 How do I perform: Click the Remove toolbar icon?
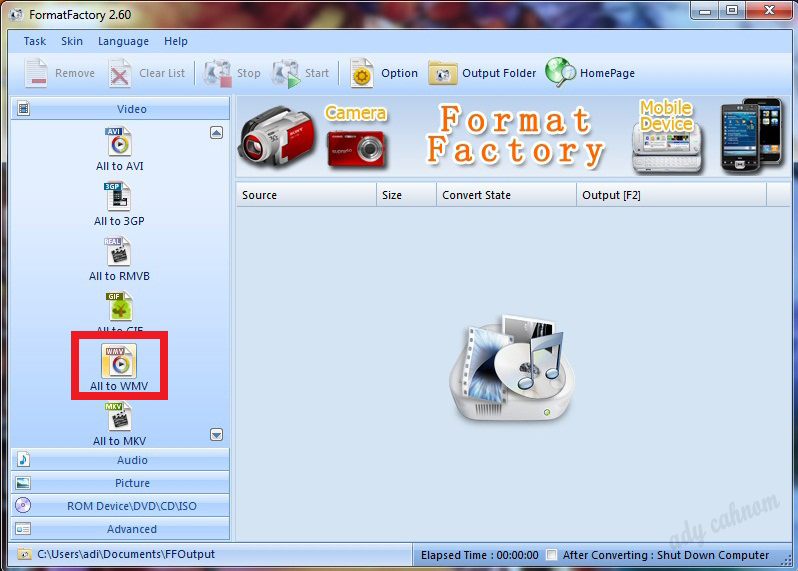click(36, 73)
